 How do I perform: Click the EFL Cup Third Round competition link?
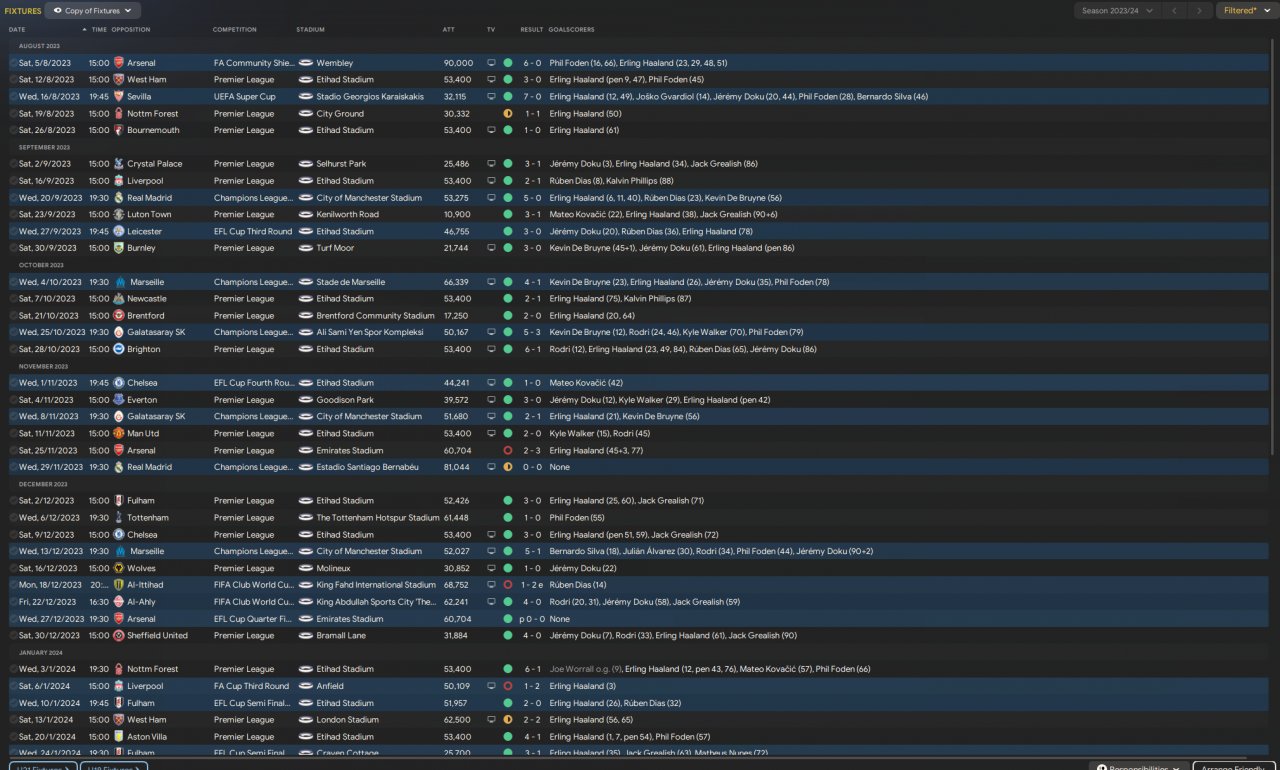pyautogui.click(x=253, y=231)
